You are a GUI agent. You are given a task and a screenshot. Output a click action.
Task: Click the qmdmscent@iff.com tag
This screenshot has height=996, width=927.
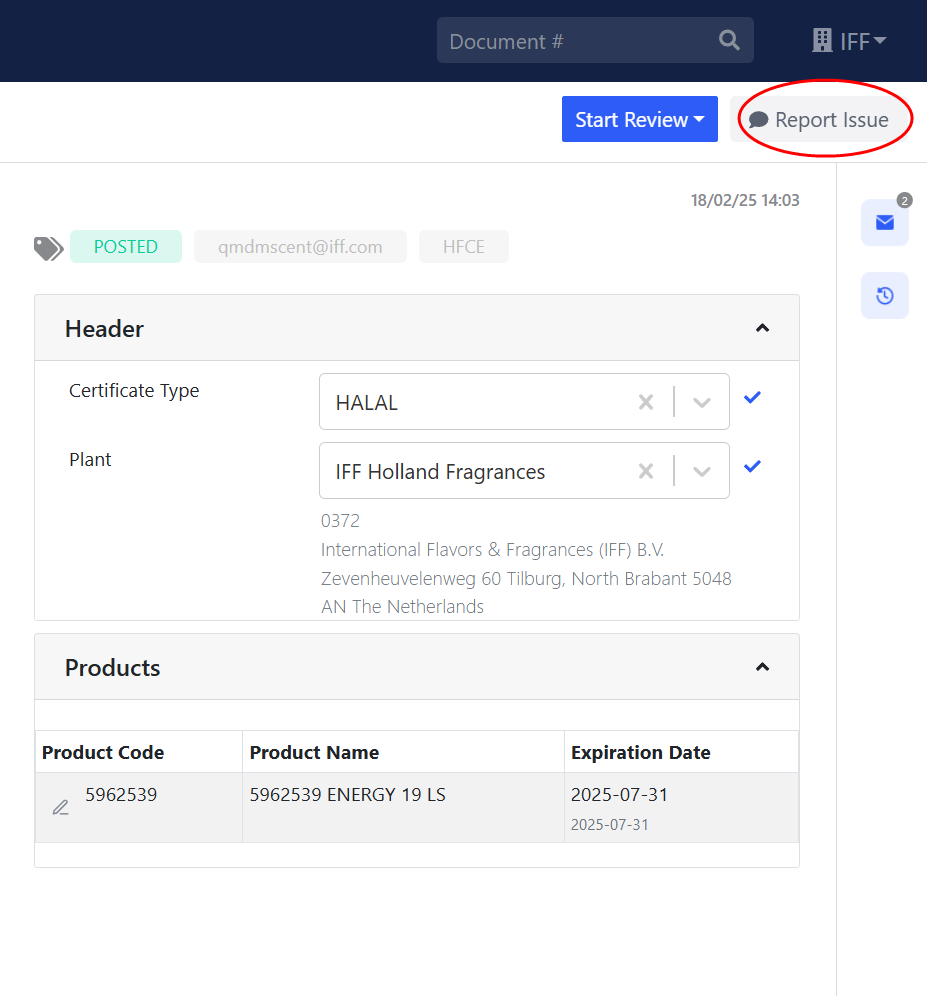click(x=300, y=247)
